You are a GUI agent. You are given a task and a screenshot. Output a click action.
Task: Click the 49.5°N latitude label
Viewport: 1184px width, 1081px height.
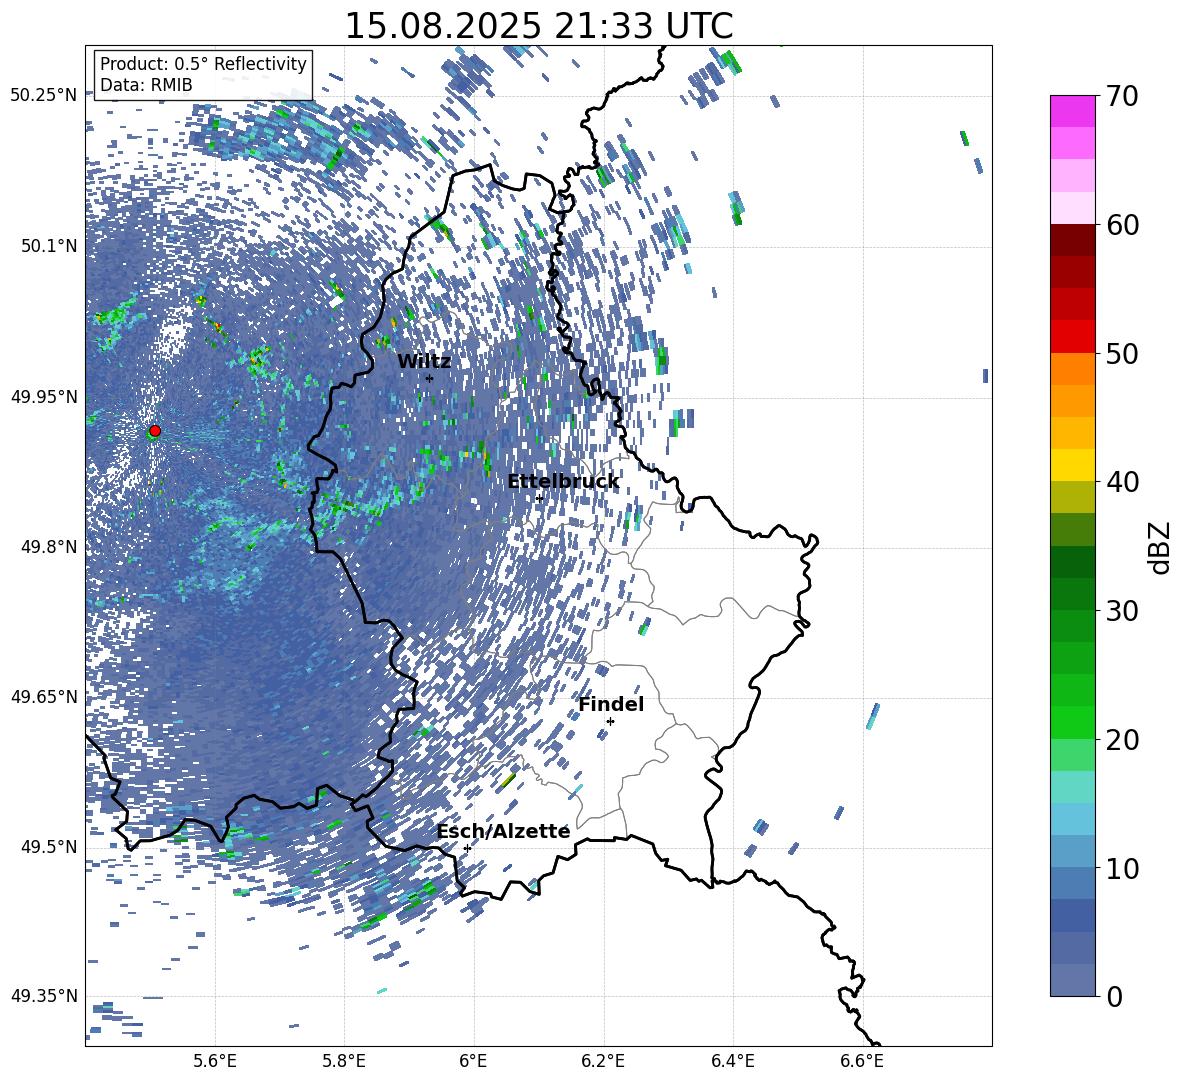tap(49, 847)
